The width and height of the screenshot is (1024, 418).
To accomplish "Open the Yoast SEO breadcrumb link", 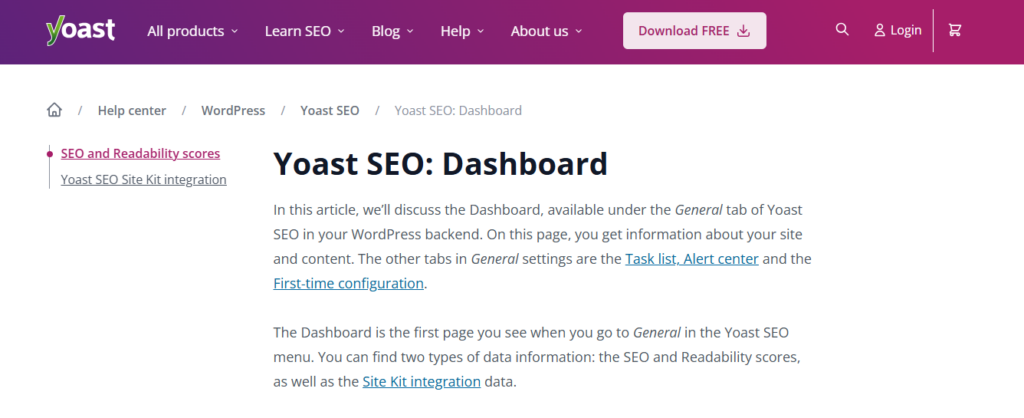I will point(329,110).
